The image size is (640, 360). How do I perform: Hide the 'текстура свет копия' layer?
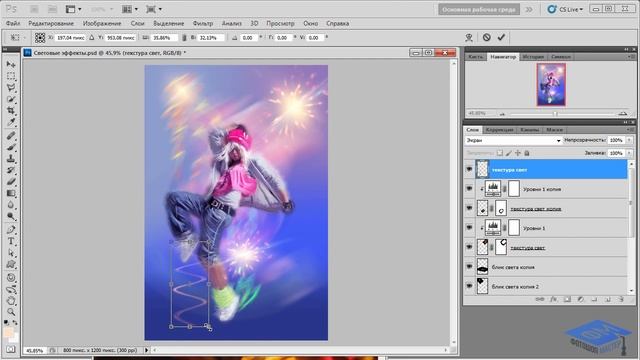(469, 208)
